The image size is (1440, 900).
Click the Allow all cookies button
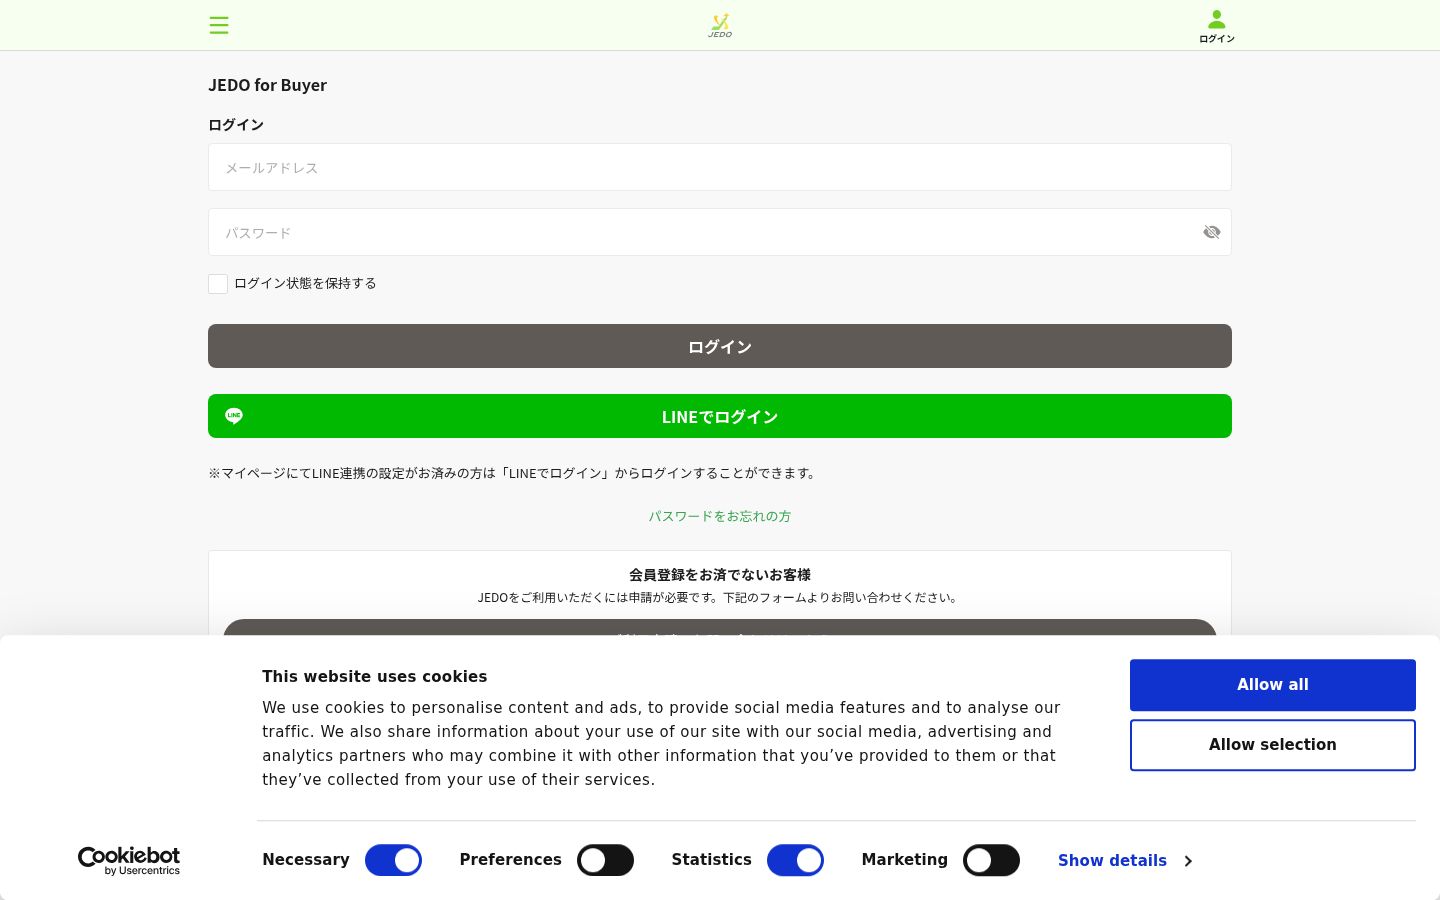point(1273,685)
